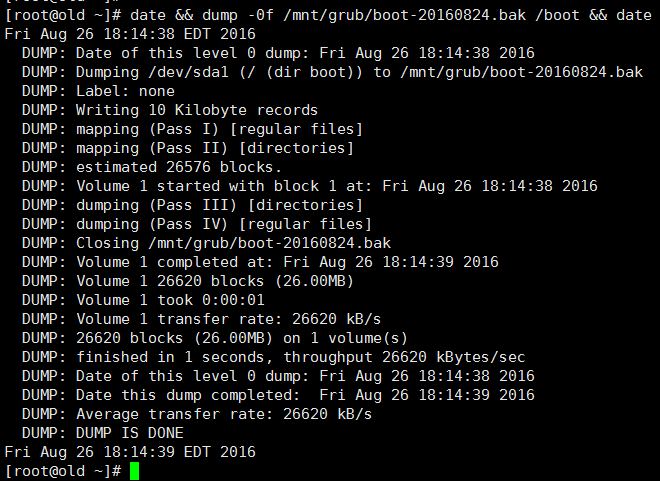Click the 'Label: none' line
Image resolution: width=660 pixels, height=481 pixels.
point(98,91)
